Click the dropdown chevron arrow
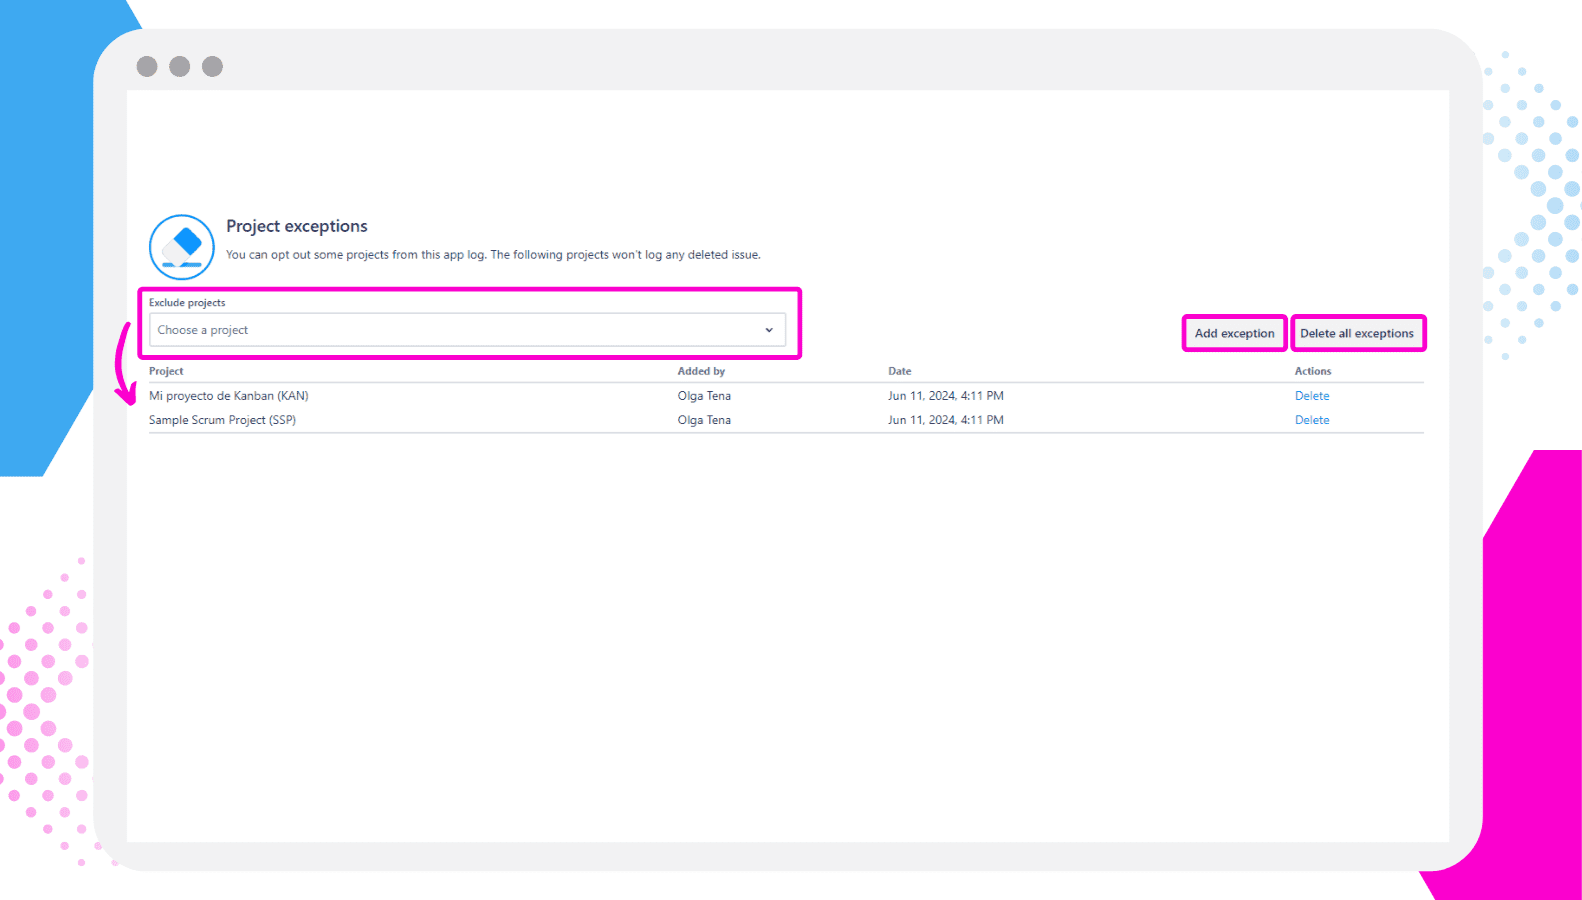The height and width of the screenshot is (900, 1582). point(769,330)
